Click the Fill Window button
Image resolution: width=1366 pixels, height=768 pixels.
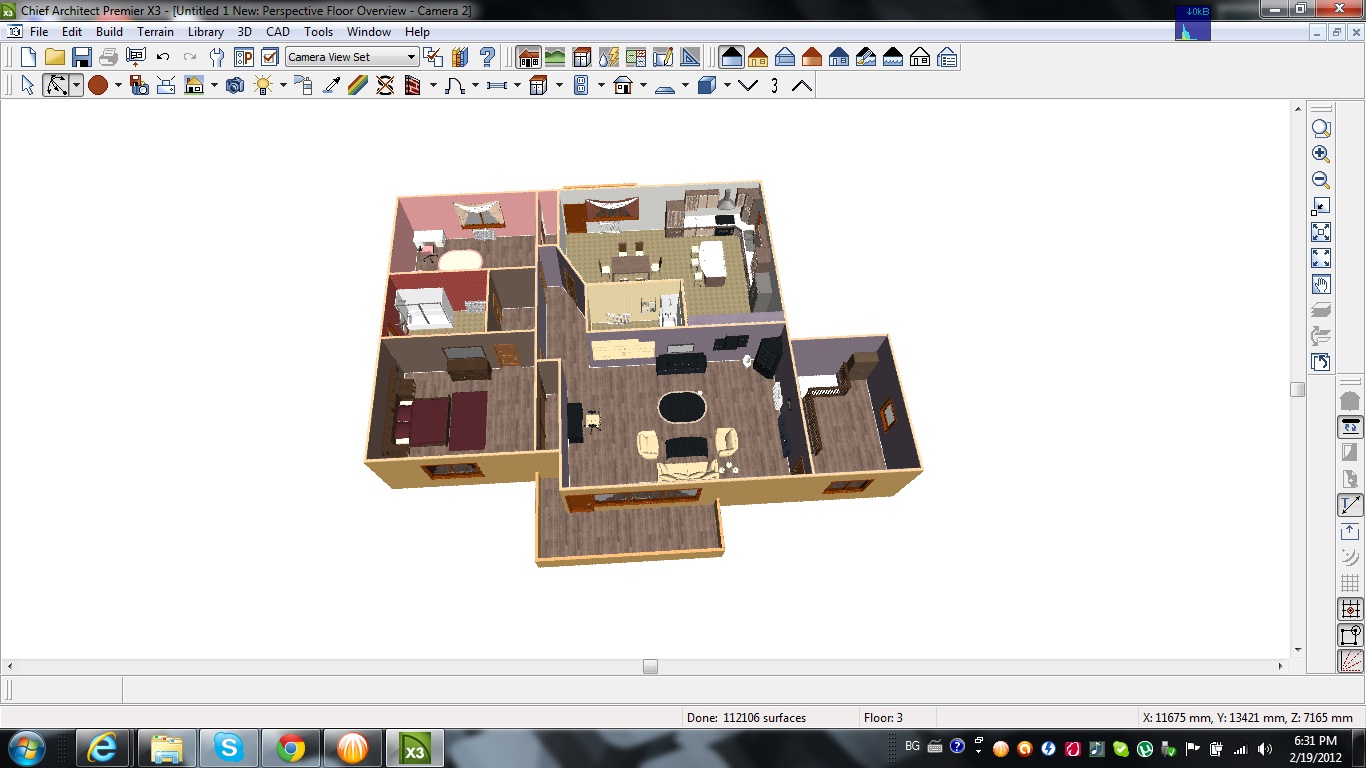pyautogui.click(x=1321, y=232)
